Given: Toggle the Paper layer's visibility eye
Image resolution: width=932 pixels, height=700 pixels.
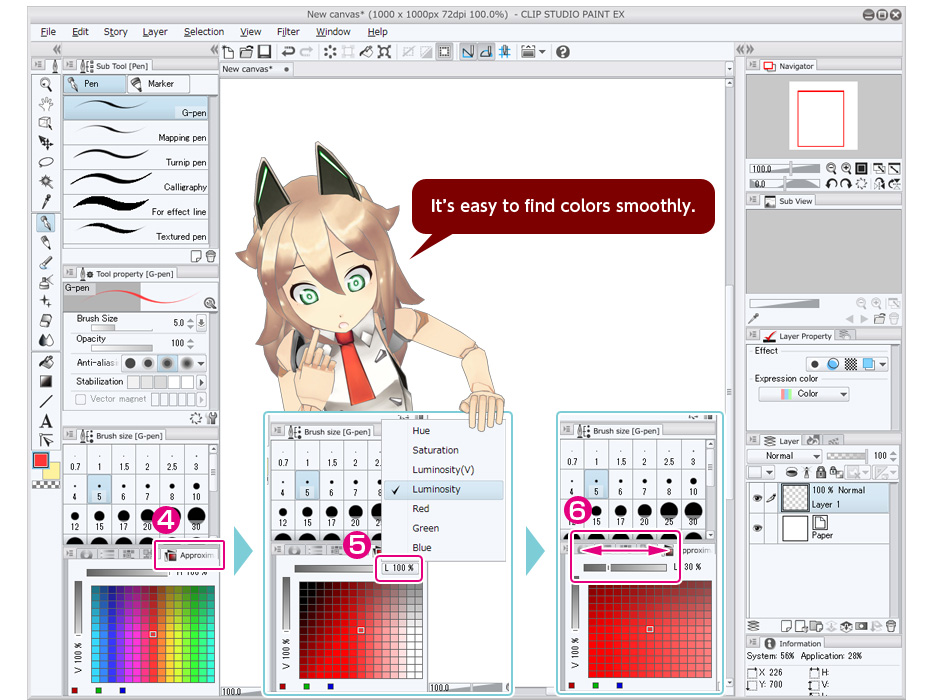Looking at the screenshot, I should tap(757, 527).
